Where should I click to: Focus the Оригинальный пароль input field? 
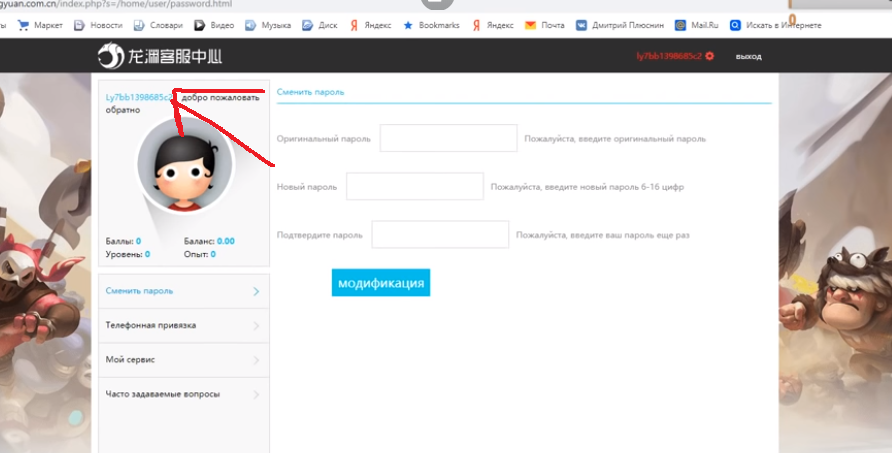448,138
